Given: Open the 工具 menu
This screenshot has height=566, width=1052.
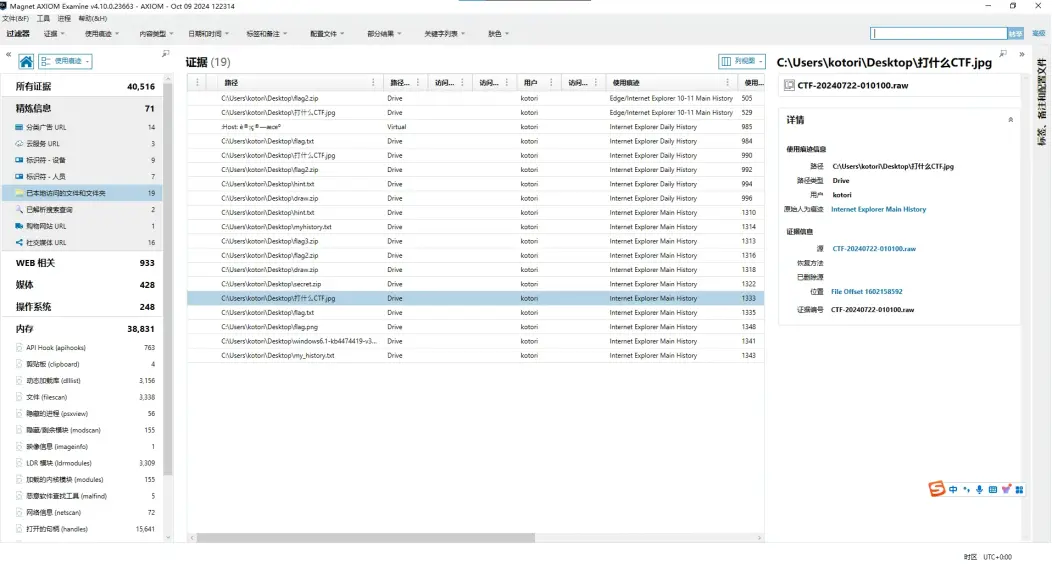Looking at the screenshot, I should (x=43, y=18).
